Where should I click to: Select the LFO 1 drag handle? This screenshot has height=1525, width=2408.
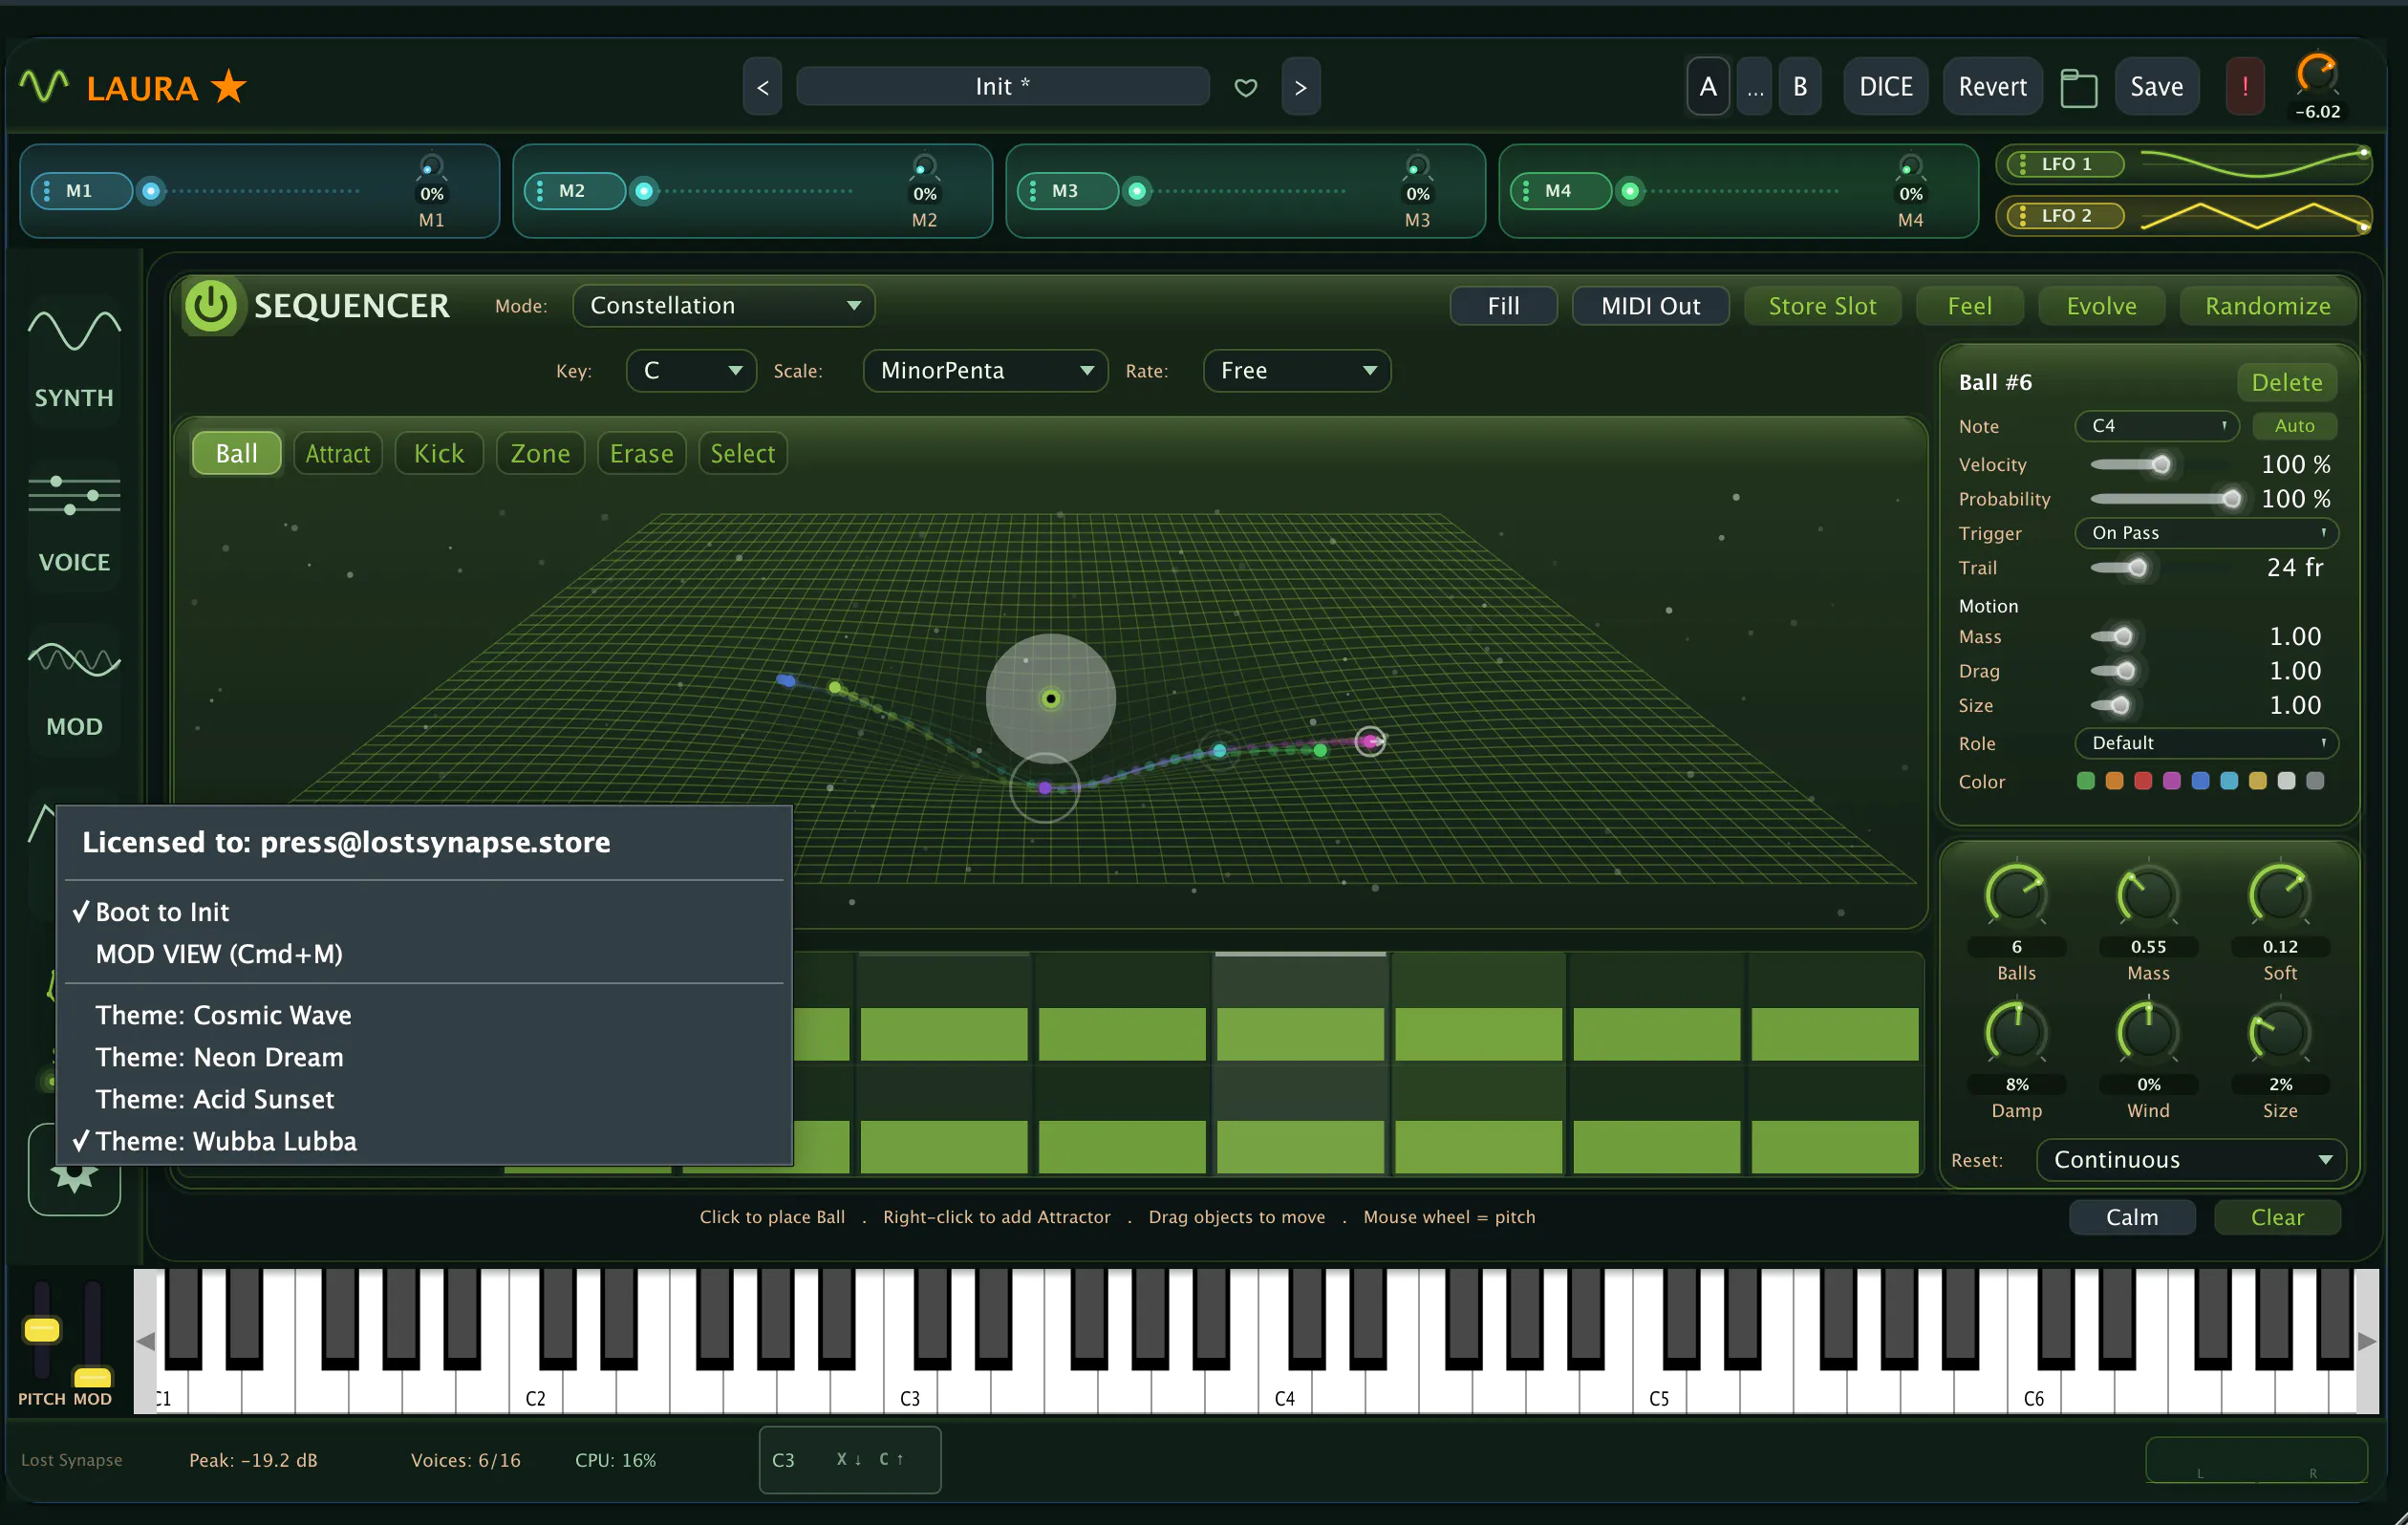tap(2022, 164)
